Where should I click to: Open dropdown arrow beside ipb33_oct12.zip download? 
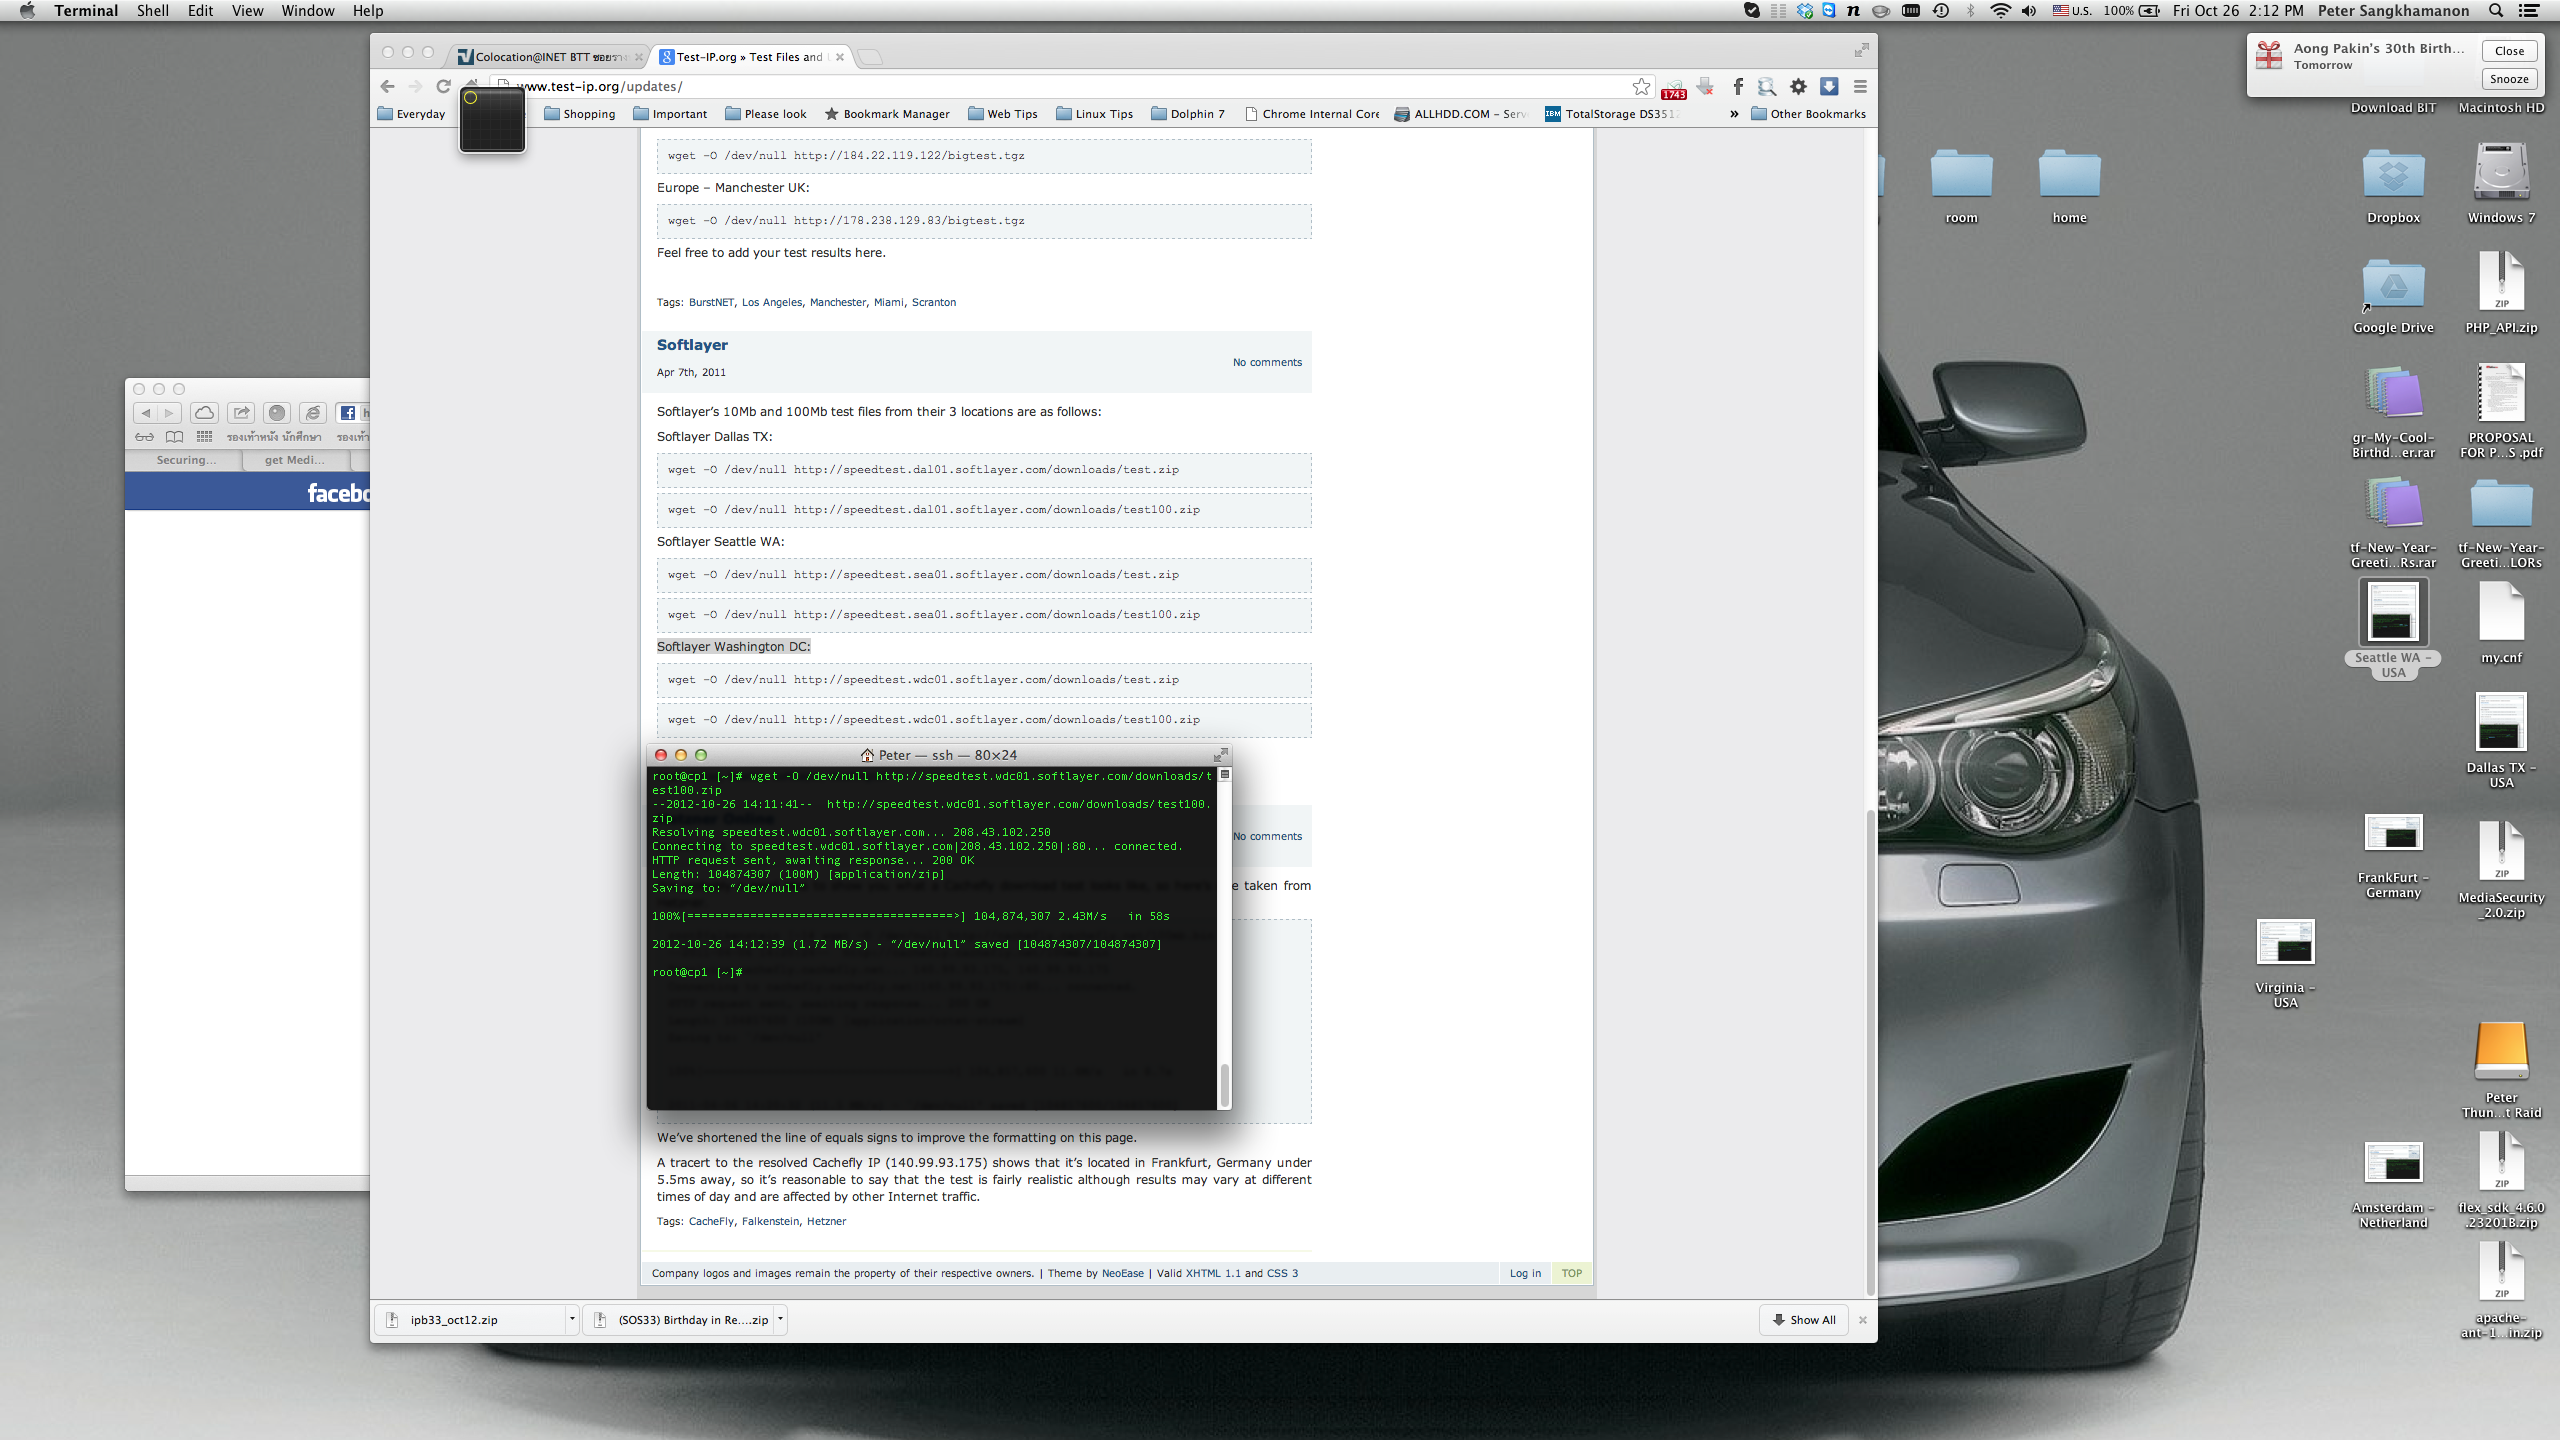pyautogui.click(x=572, y=1319)
